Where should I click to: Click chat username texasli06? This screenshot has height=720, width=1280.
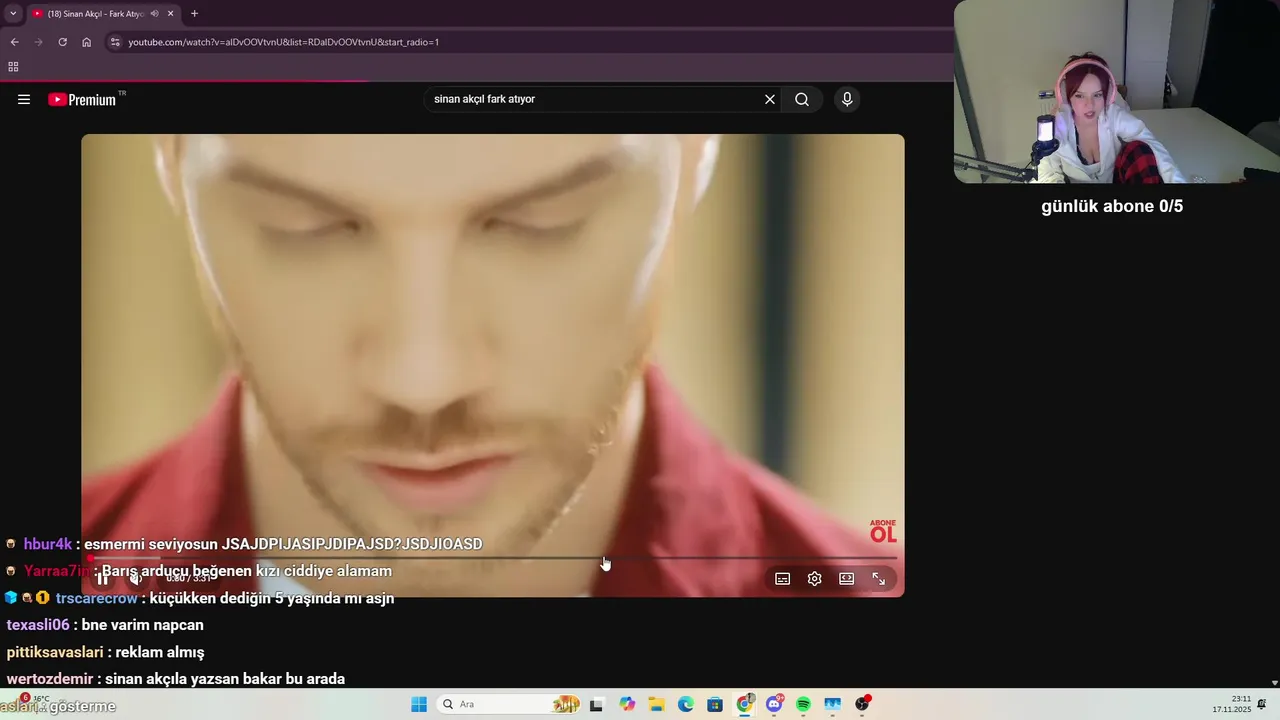click(x=38, y=625)
